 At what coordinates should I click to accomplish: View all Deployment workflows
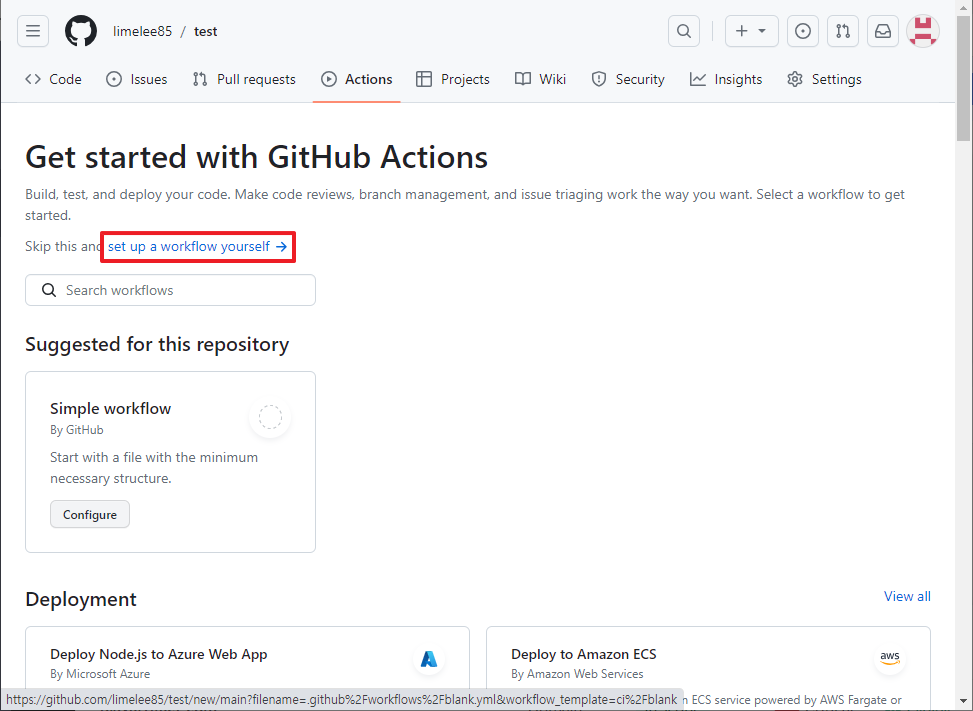907,596
